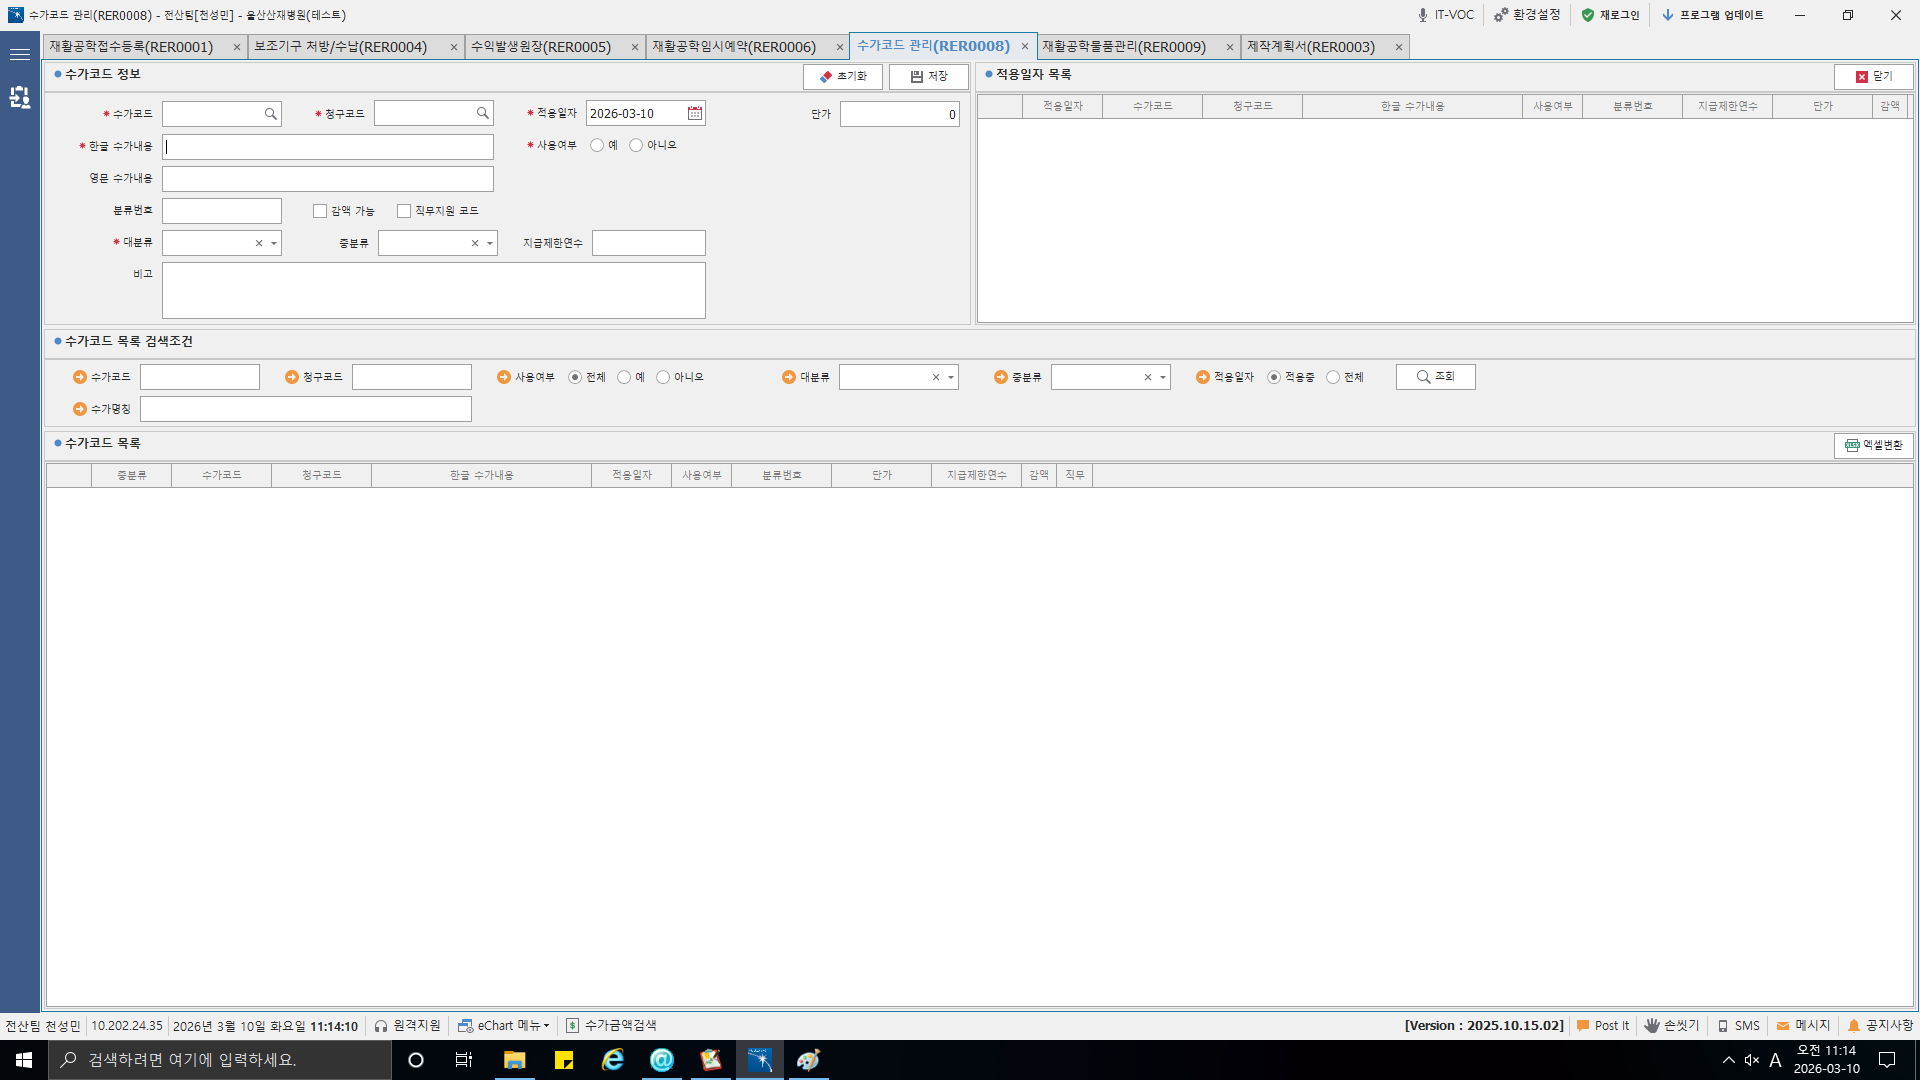1920x1080 pixels.
Task: Click the IT-VOC microphone icon
Action: click(x=1422, y=15)
